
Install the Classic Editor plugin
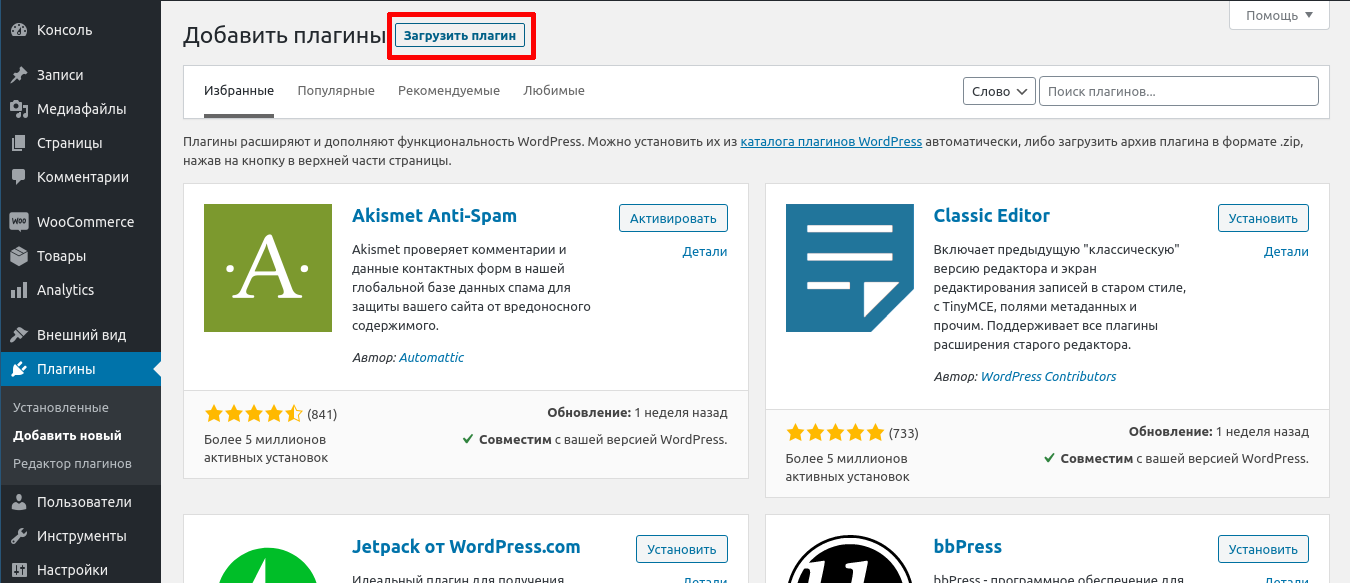(x=1262, y=218)
